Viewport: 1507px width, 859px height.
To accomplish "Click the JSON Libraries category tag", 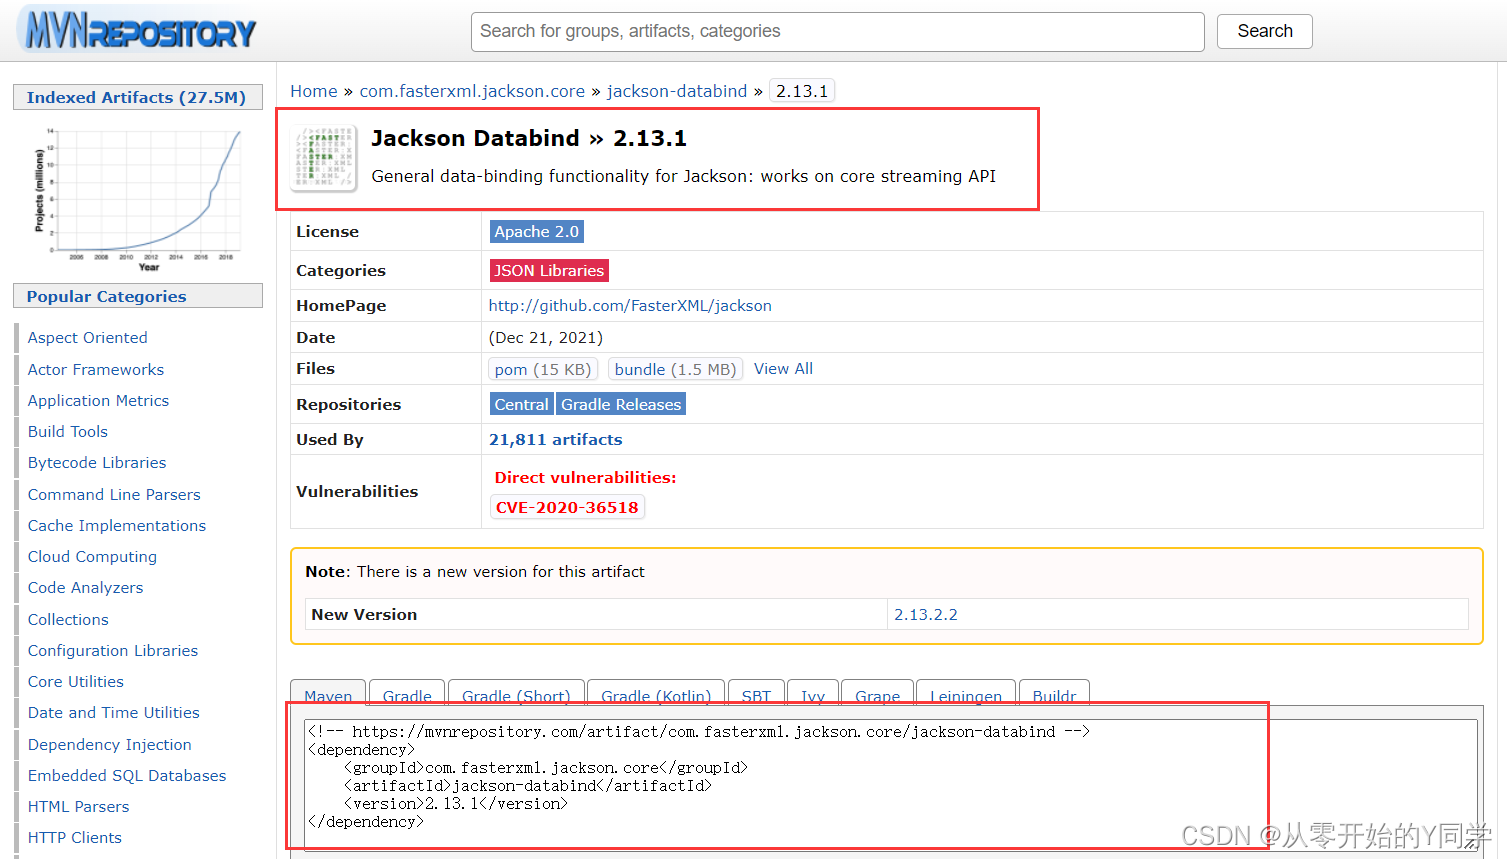I will pos(549,271).
